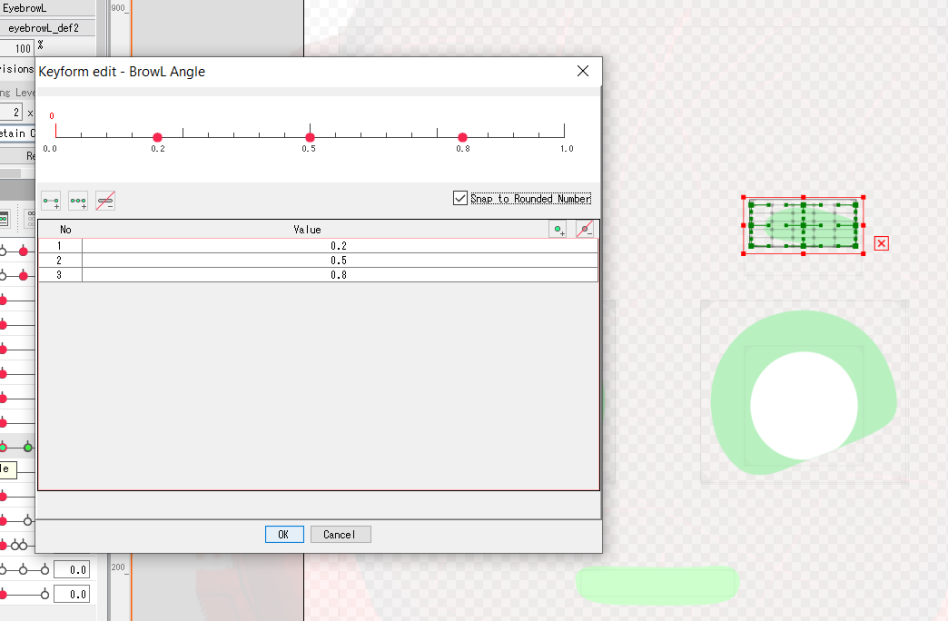This screenshot has width=948, height=621.
Task: Select the key point at 0.2 on slider
Action: (x=157, y=137)
